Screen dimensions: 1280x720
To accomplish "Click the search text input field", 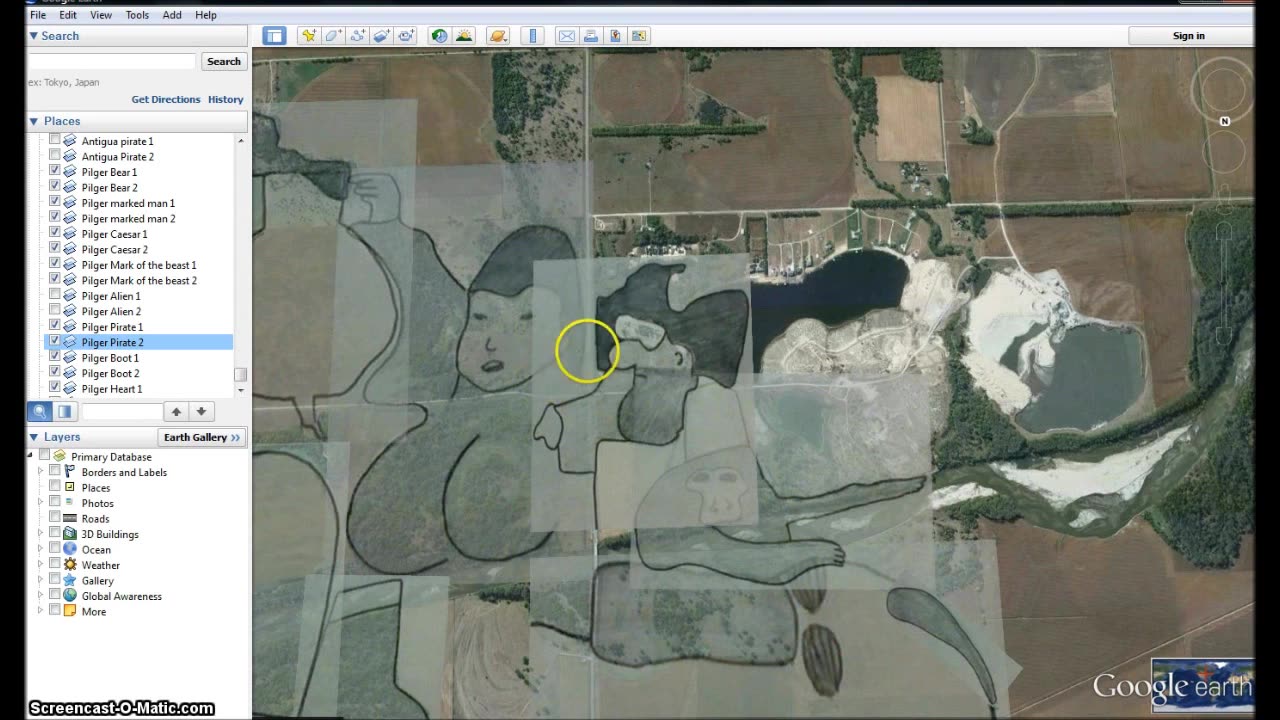I will (112, 61).
